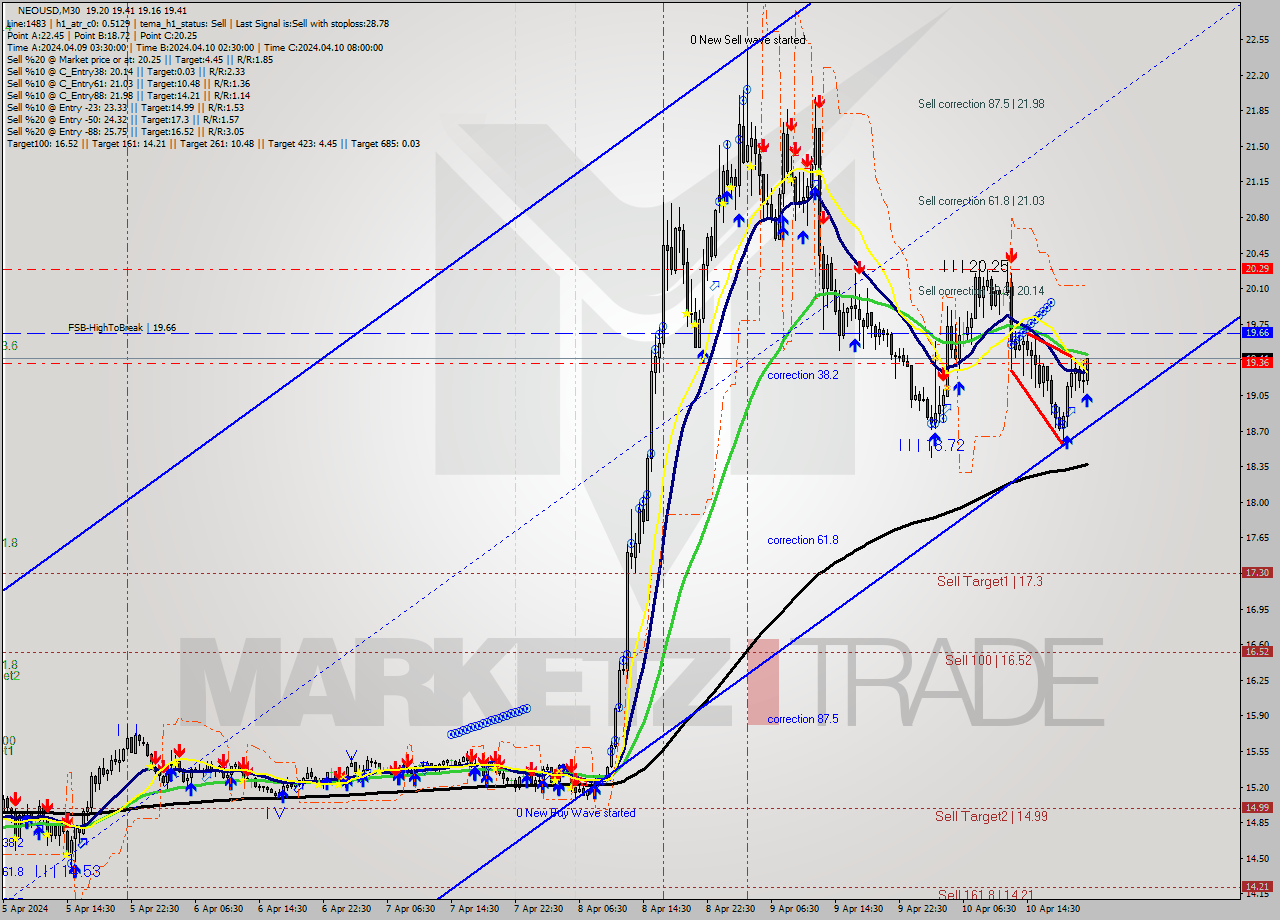The width and height of the screenshot is (1280, 920).
Task: Select the blue 'correction 61.8' label
Action: [803, 540]
